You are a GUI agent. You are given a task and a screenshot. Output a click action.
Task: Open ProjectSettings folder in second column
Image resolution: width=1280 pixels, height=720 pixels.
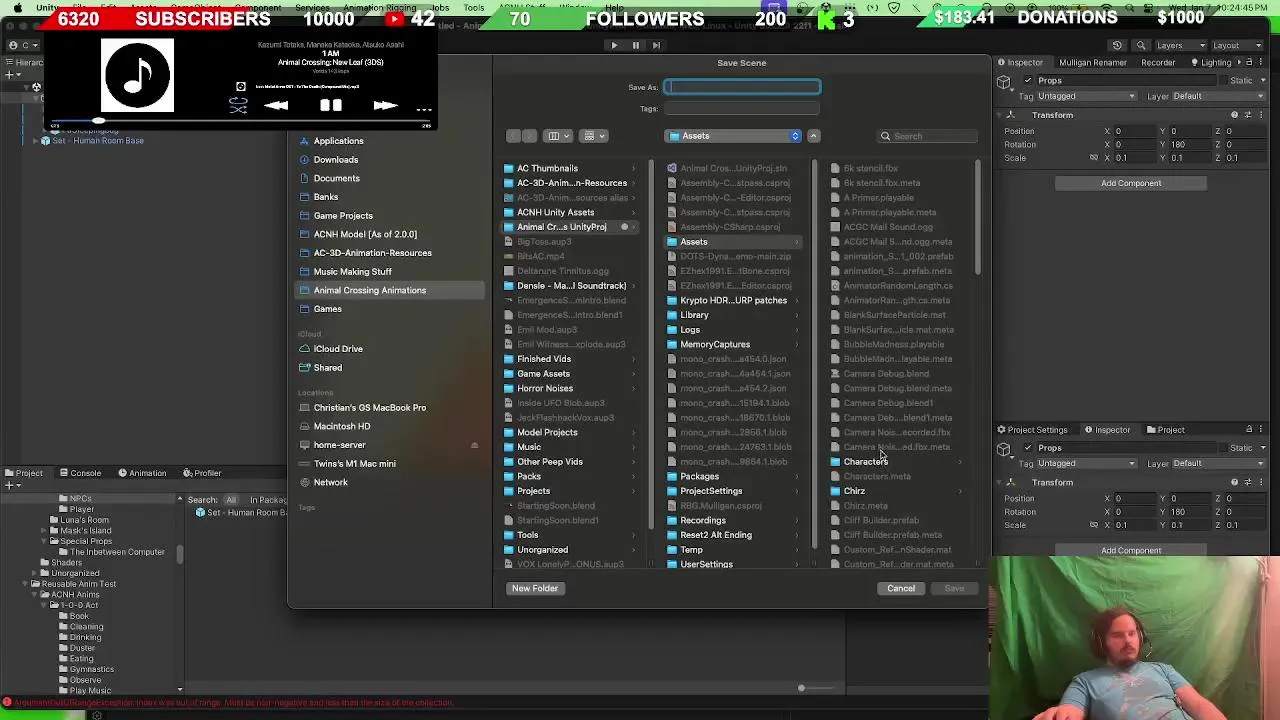pyautogui.click(x=711, y=491)
